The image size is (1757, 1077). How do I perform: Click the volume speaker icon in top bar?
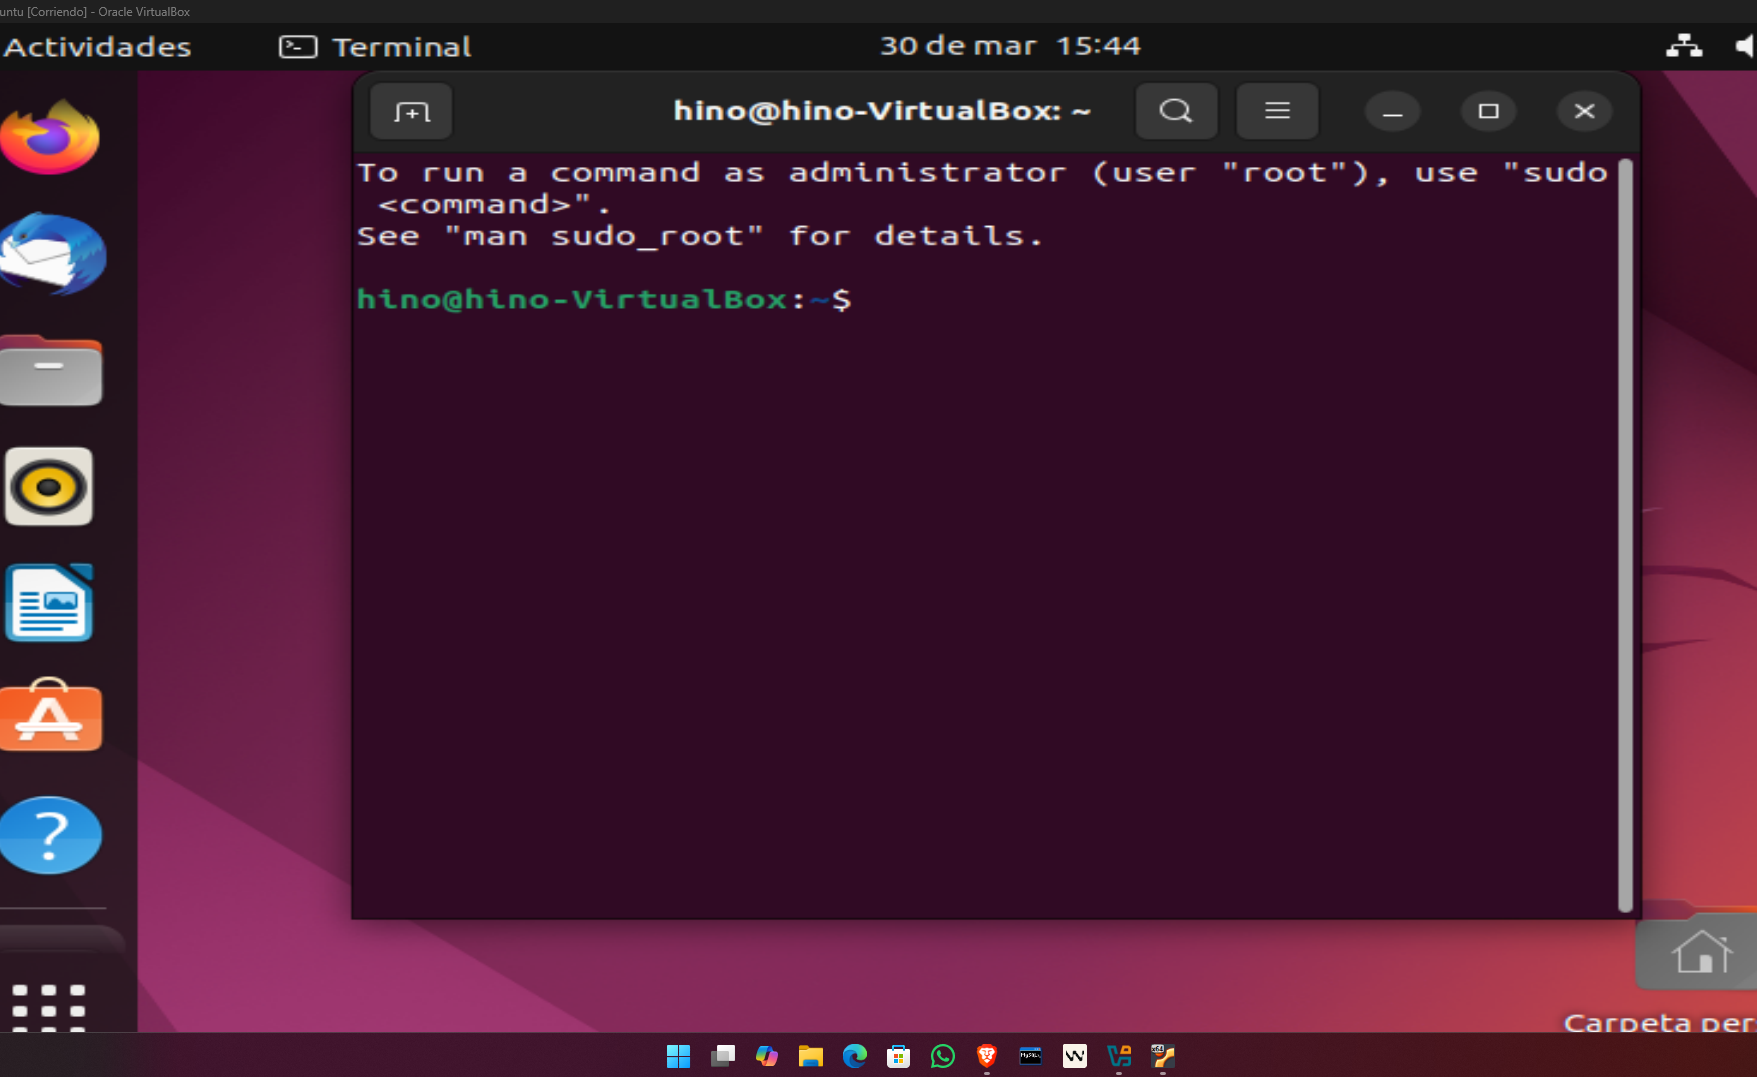click(x=1744, y=46)
